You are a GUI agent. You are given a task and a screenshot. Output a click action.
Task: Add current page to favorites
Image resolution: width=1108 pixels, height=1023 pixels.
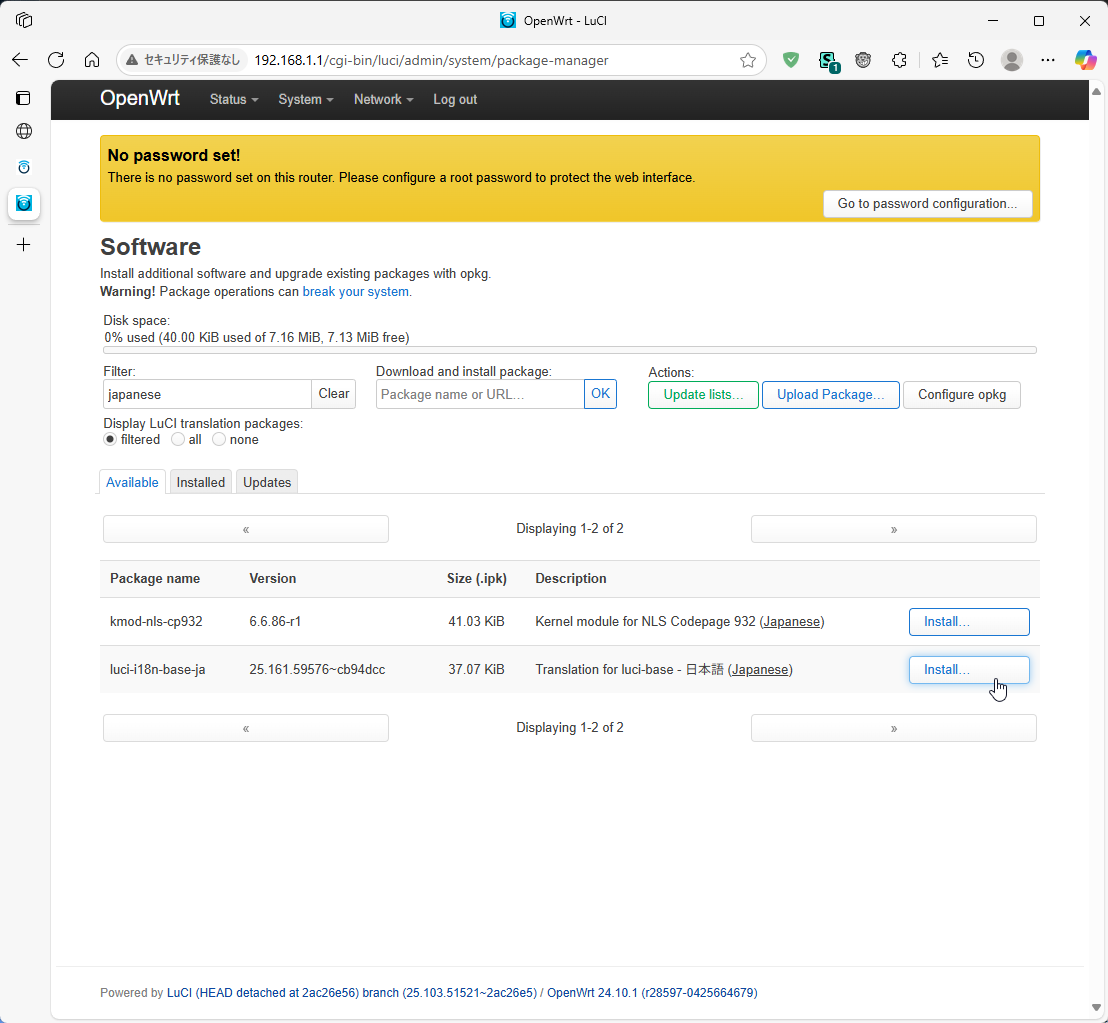pos(748,60)
